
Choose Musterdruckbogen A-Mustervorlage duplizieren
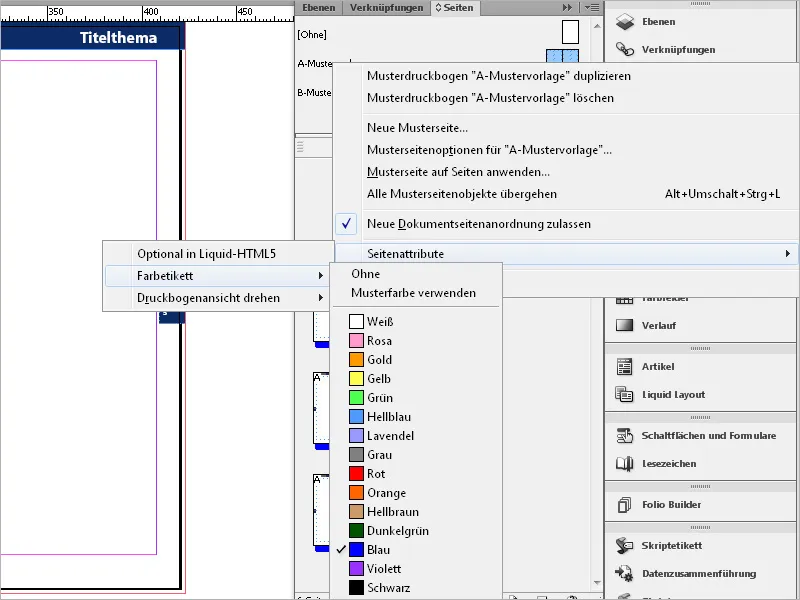499,76
